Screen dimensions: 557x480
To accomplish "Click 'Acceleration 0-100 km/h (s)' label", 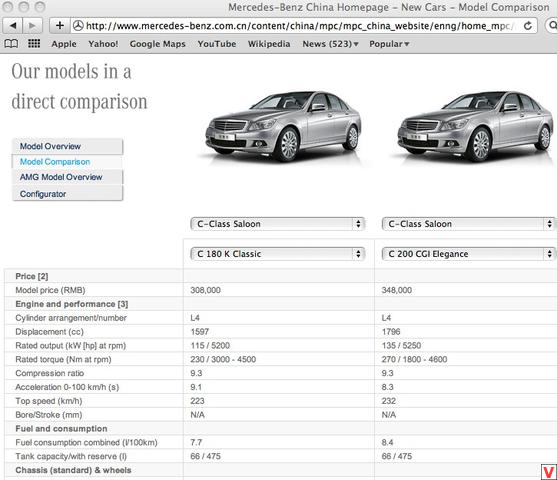I will (67, 387).
